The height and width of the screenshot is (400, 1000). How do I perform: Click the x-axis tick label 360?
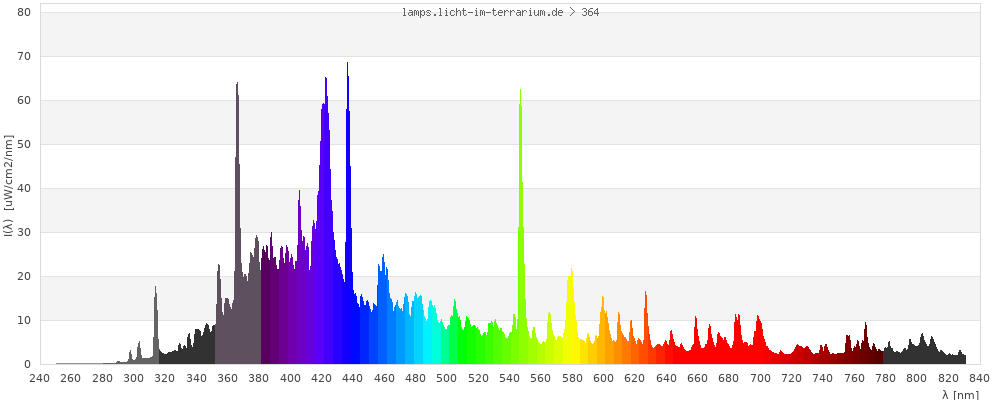pos(227,378)
